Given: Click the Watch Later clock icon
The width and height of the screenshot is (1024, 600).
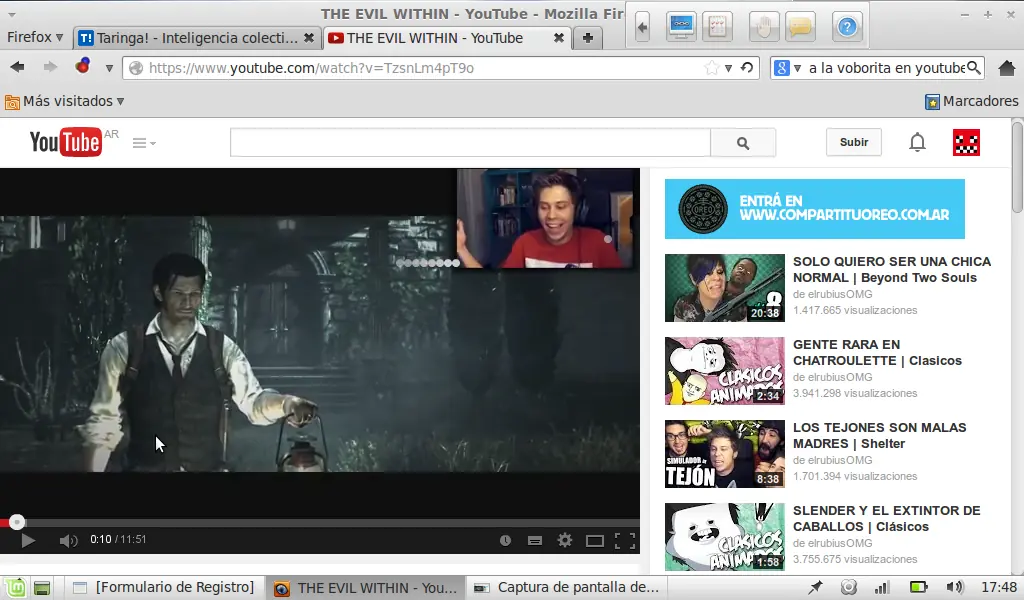Looking at the screenshot, I should click(505, 541).
